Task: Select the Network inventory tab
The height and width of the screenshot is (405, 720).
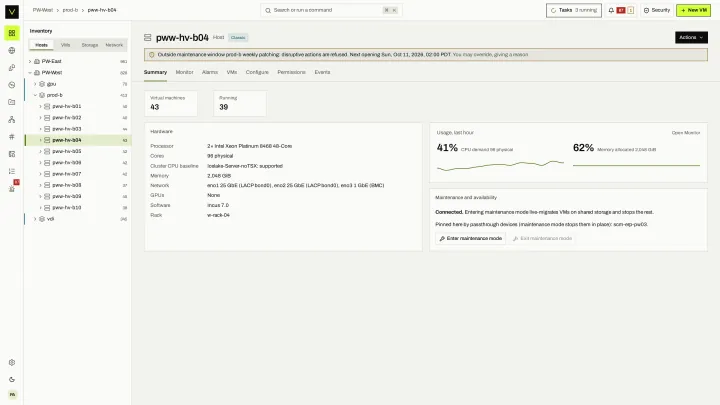Action: point(114,45)
